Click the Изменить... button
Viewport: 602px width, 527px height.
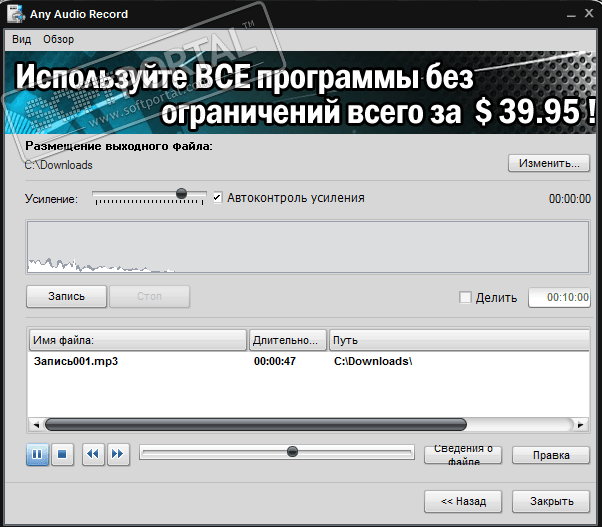click(549, 163)
